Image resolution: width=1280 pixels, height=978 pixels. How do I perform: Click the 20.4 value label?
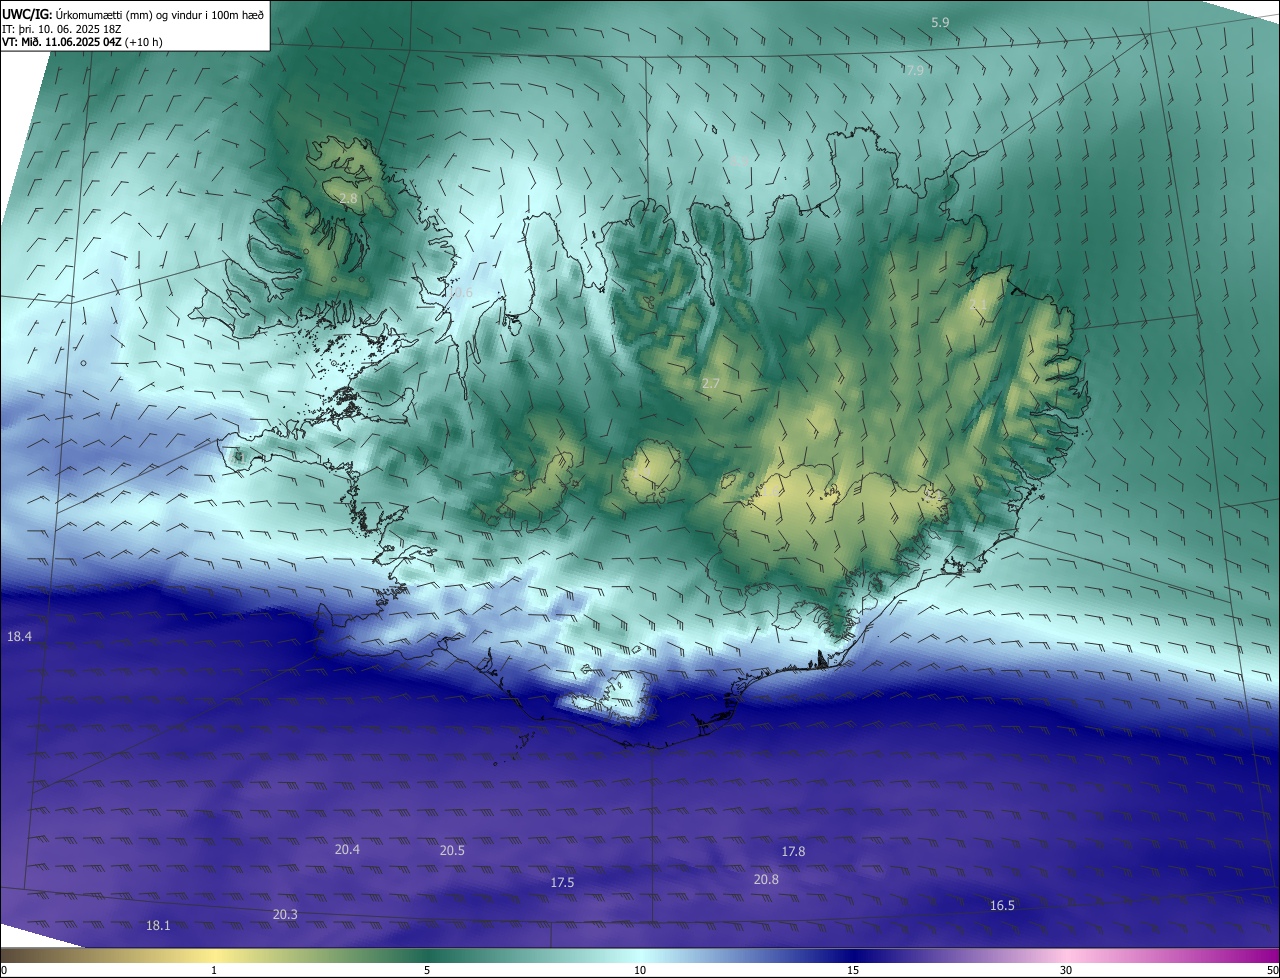tap(347, 849)
